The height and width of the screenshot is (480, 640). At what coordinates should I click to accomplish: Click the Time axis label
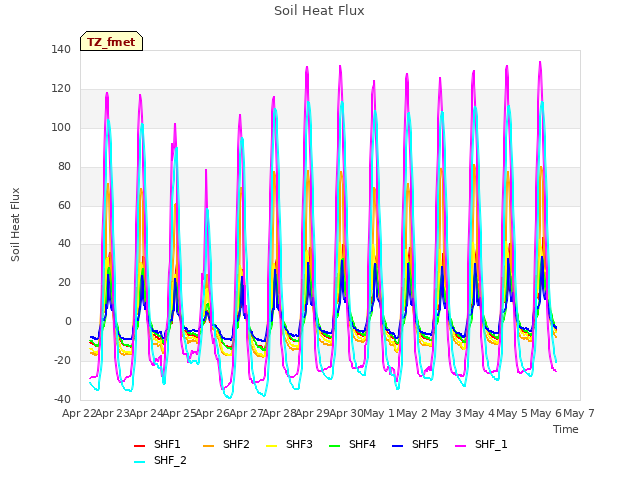[566, 429]
